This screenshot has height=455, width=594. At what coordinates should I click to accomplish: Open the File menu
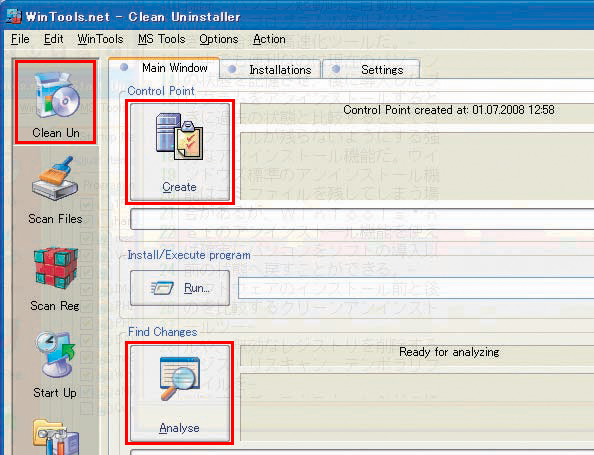(x=20, y=39)
